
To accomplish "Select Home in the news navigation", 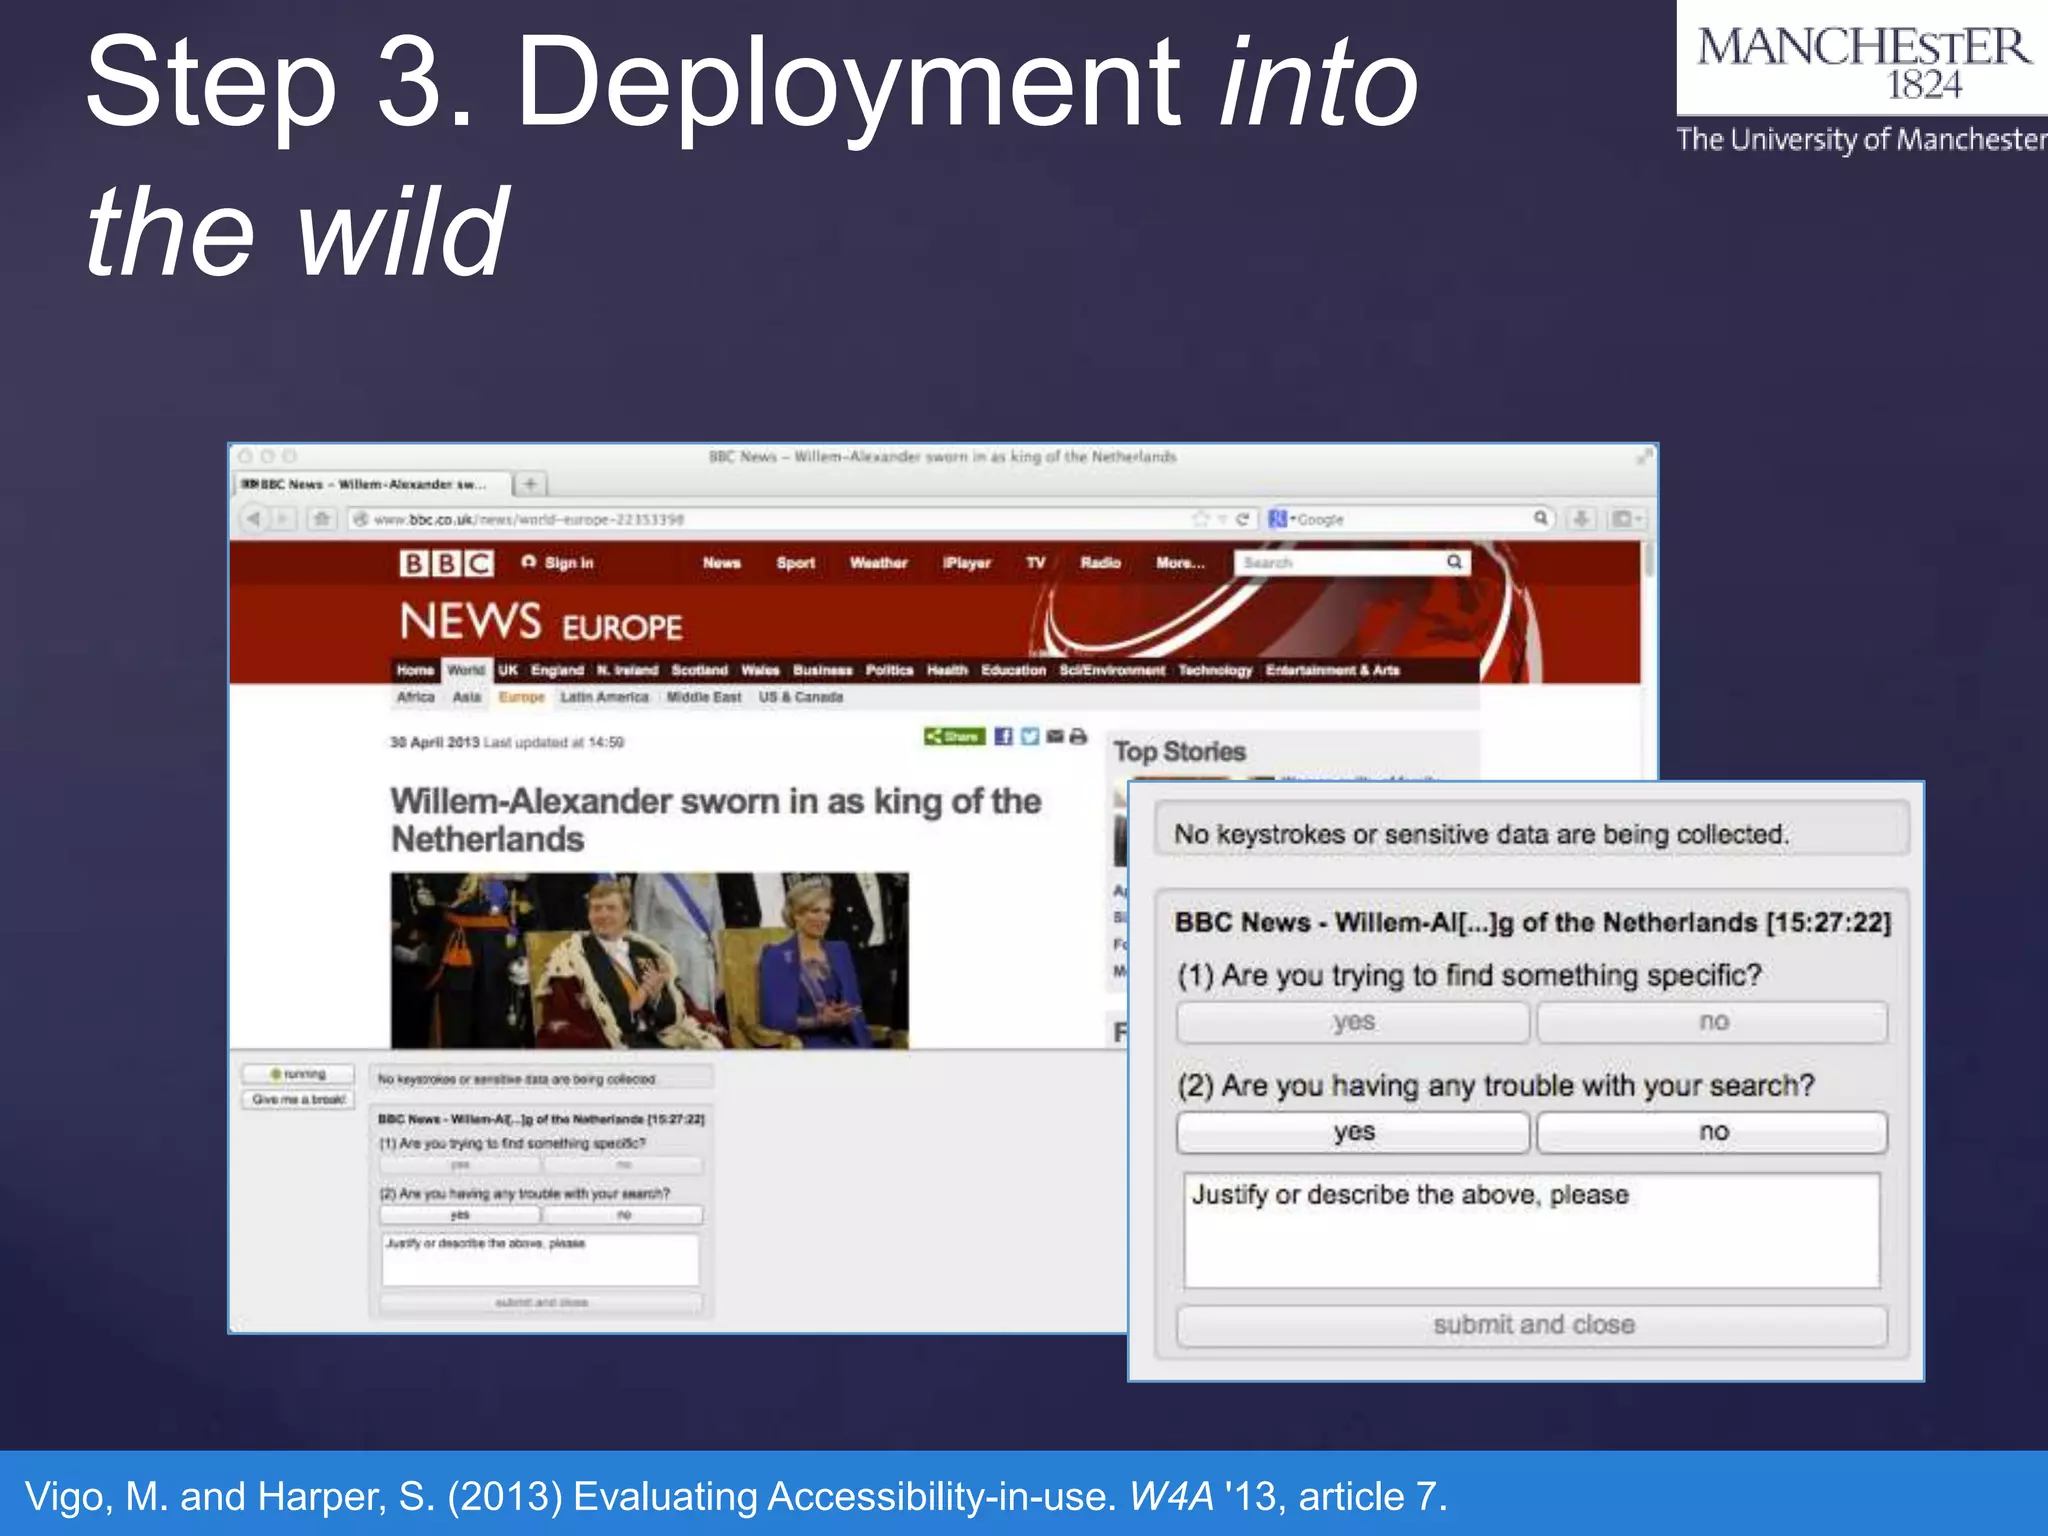I will pyautogui.click(x=415, y=670).
